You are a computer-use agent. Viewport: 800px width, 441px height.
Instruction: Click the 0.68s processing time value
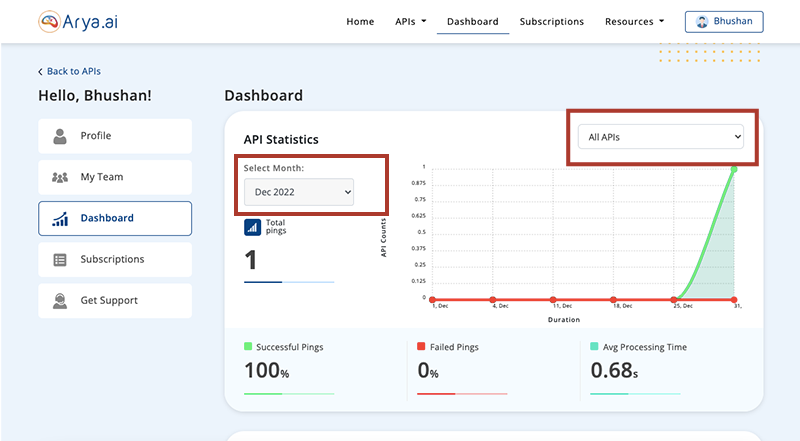point(614,371)
